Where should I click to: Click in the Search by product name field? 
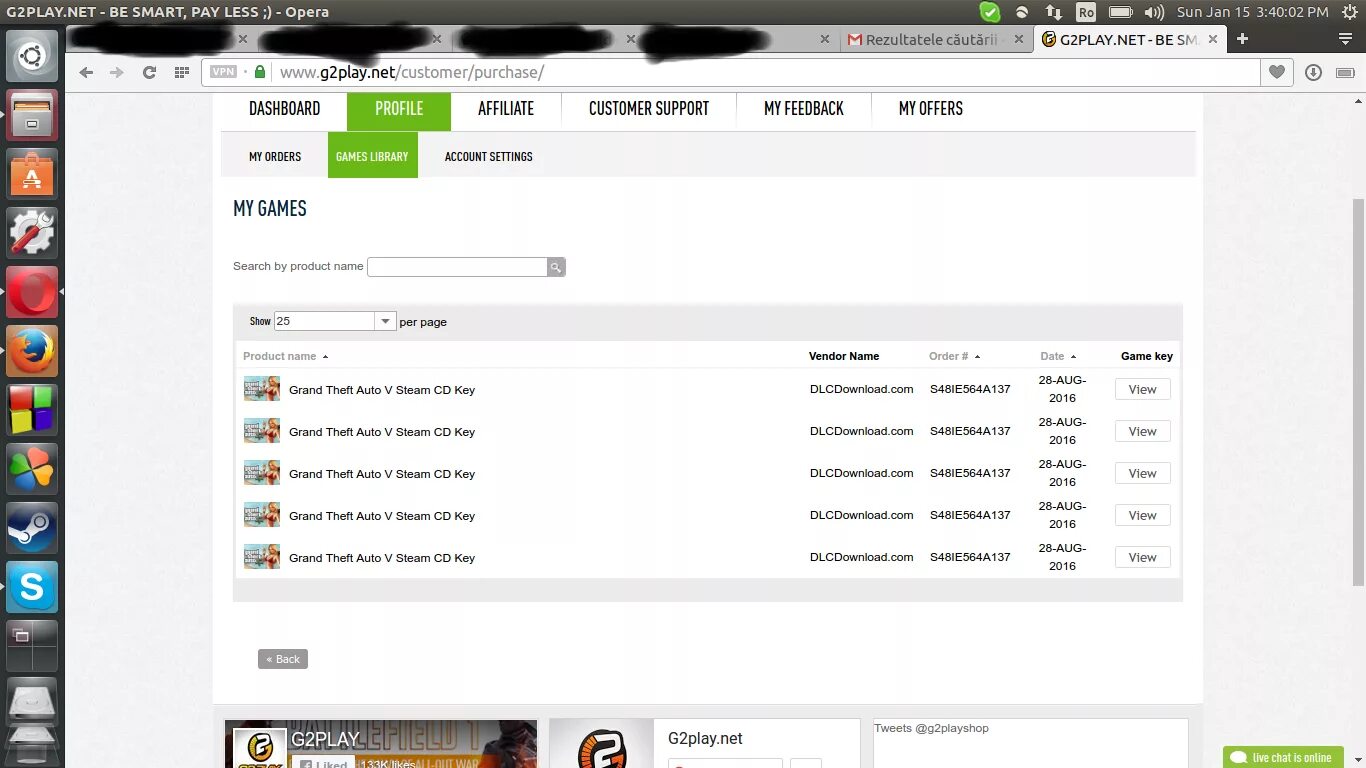coord(457,267)
